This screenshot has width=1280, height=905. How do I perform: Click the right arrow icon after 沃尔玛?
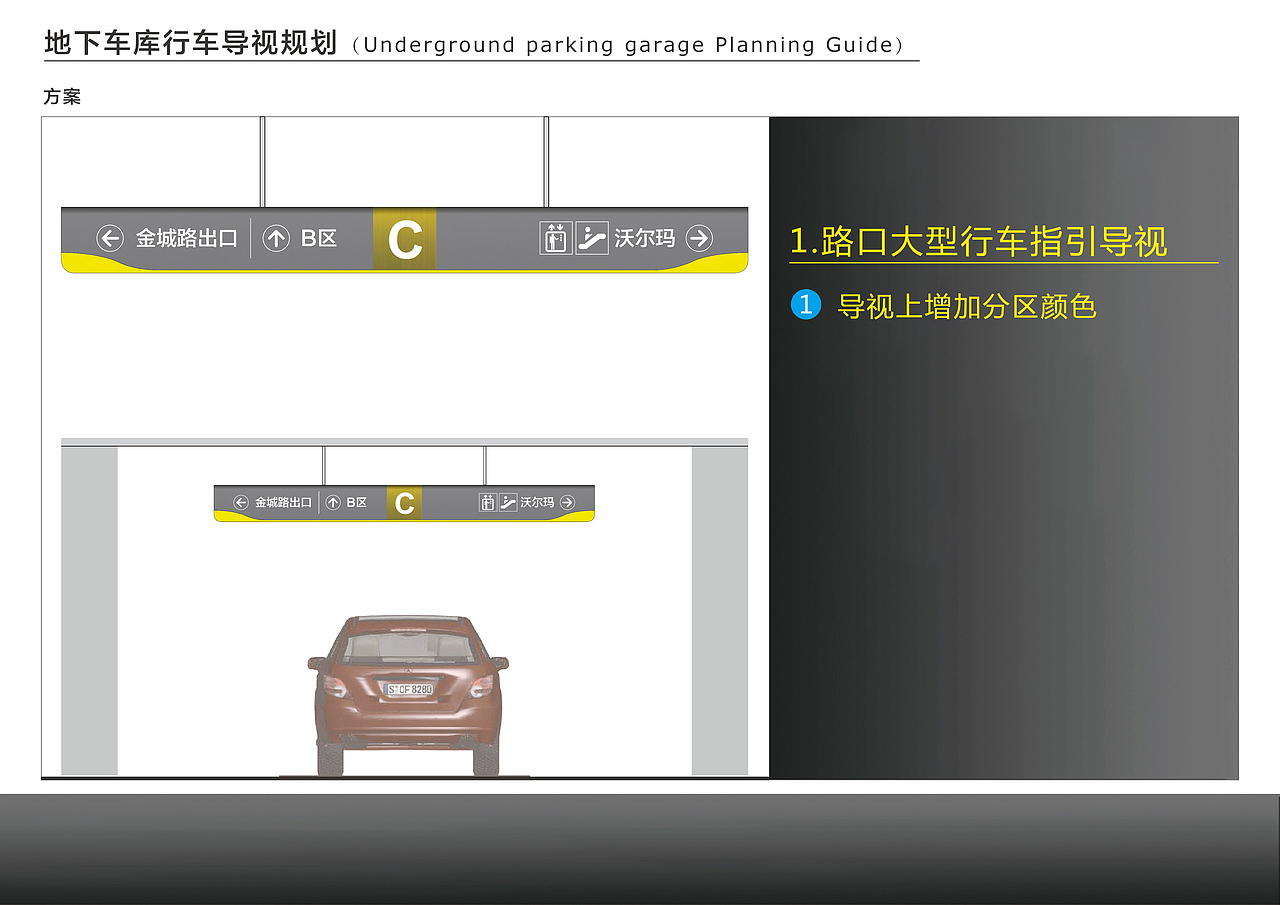point(701,238)
